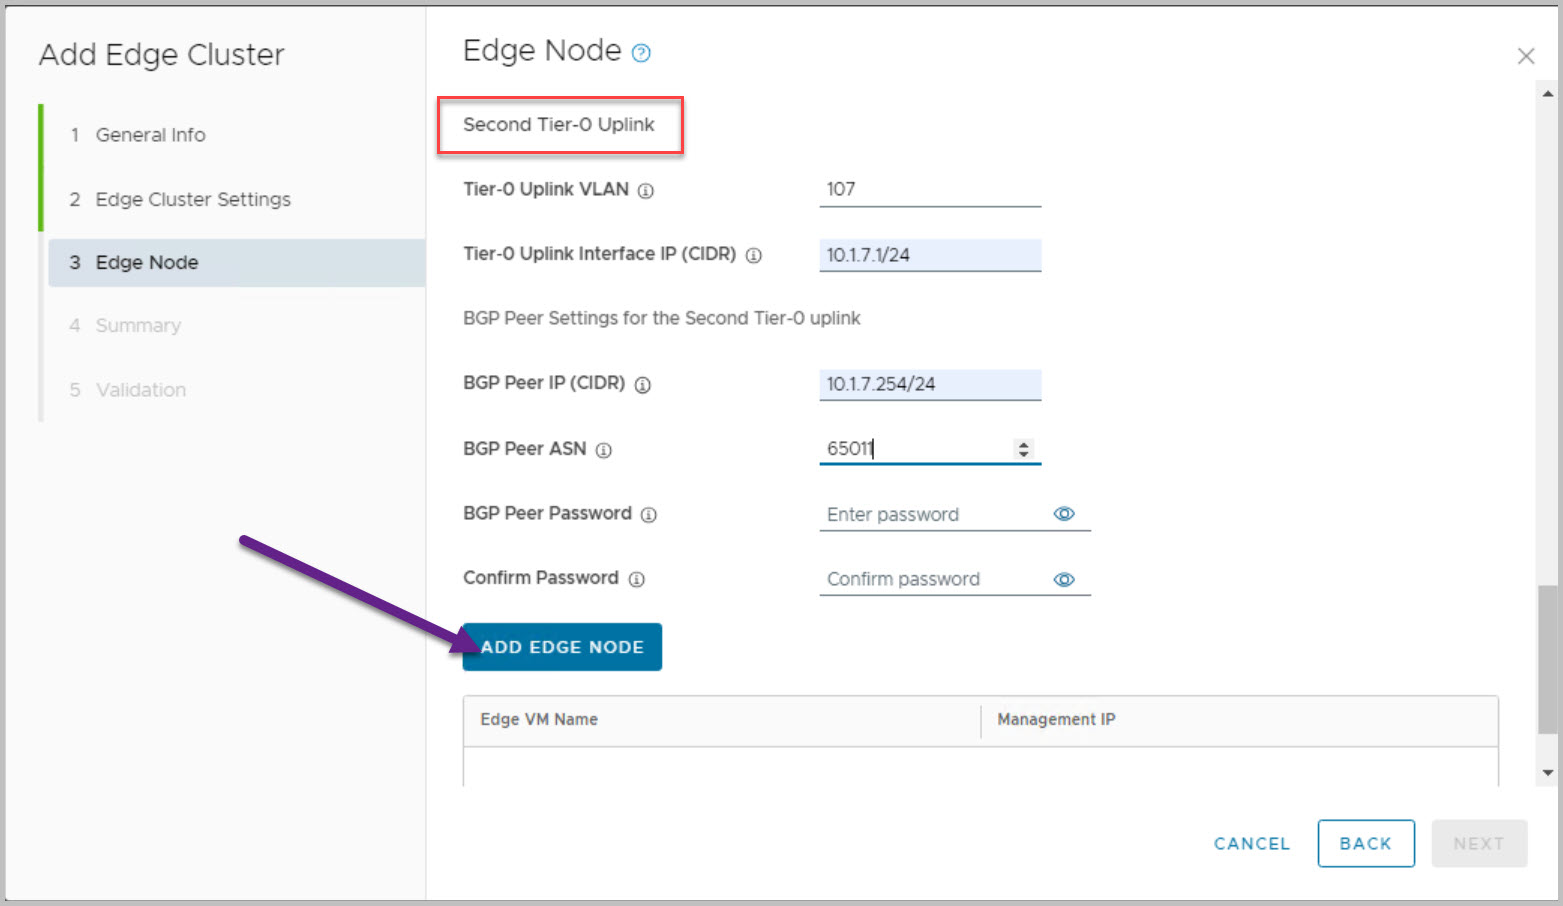Click the Tier-0 Uplink VLAN field
This screenshot has width=1563, height=906.
929,189
